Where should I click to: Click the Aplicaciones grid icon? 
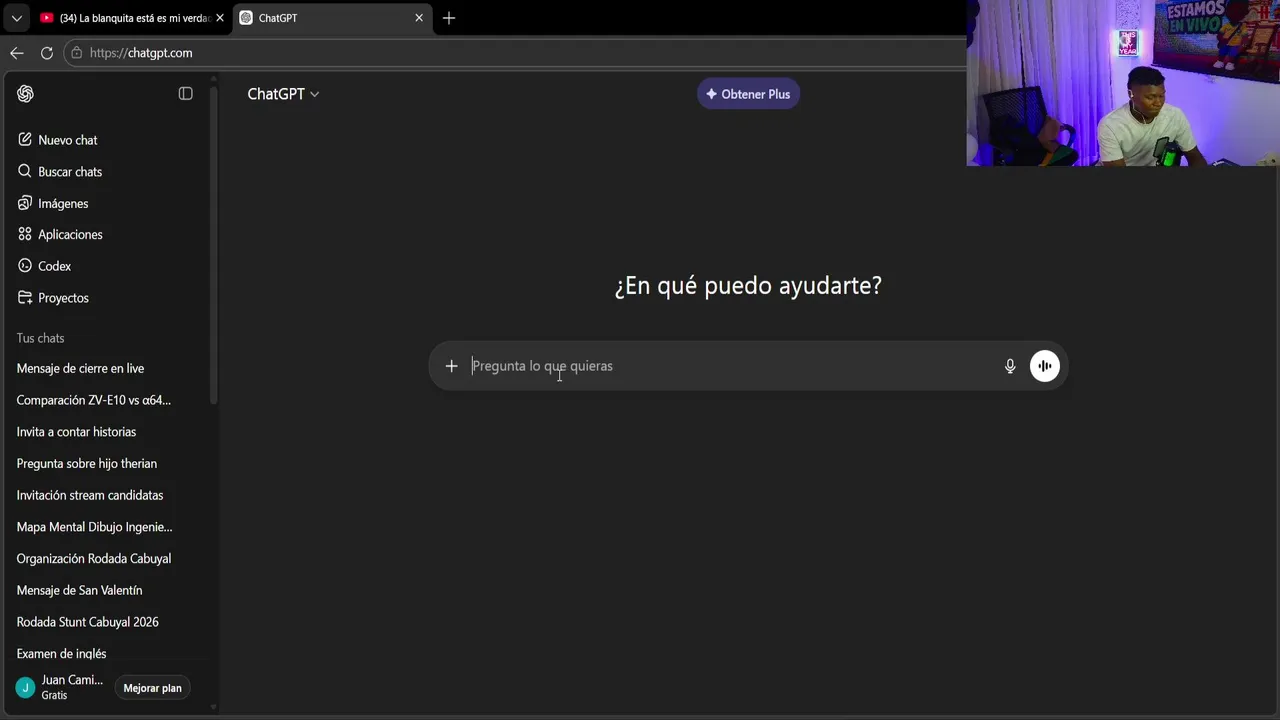25,234
